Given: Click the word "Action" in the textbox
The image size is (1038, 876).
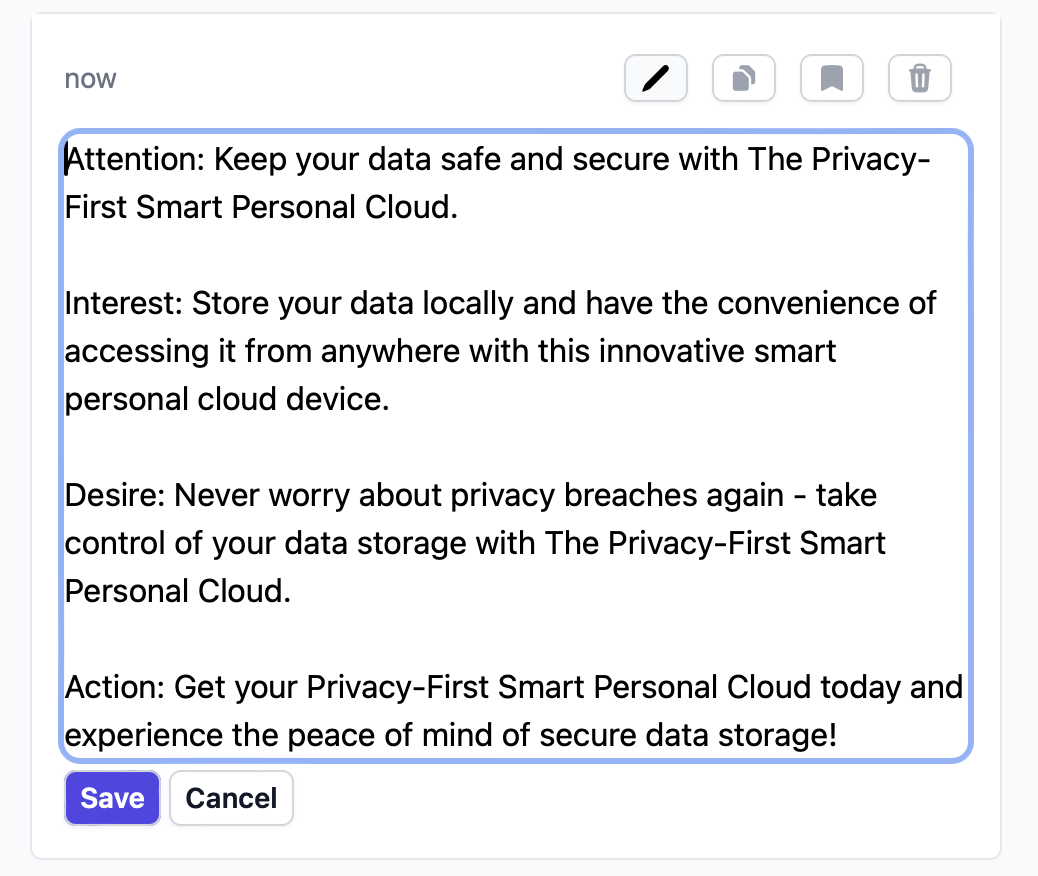Looking at the screenshot, I should coord(114,688).
